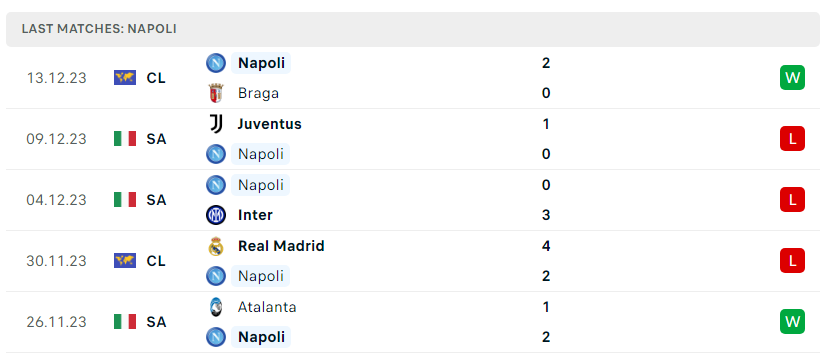Click the Atalanta club crest icon
The height and width of the screenshot is (361, 827).
point(216,307)
